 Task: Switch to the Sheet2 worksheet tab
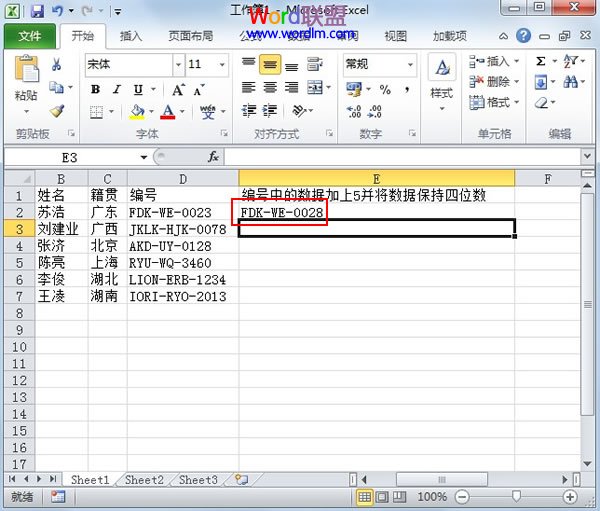coord(144,480)
